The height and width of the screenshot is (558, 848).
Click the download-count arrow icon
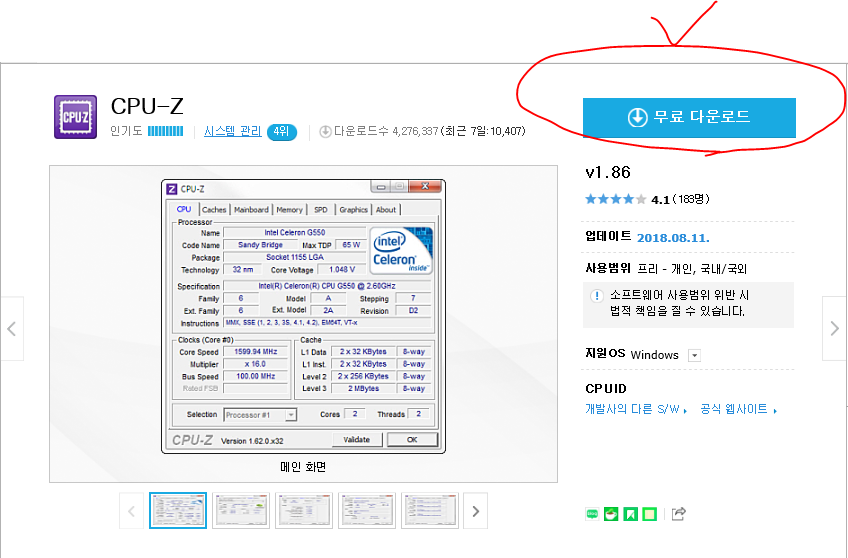click(x=325, y=131)
